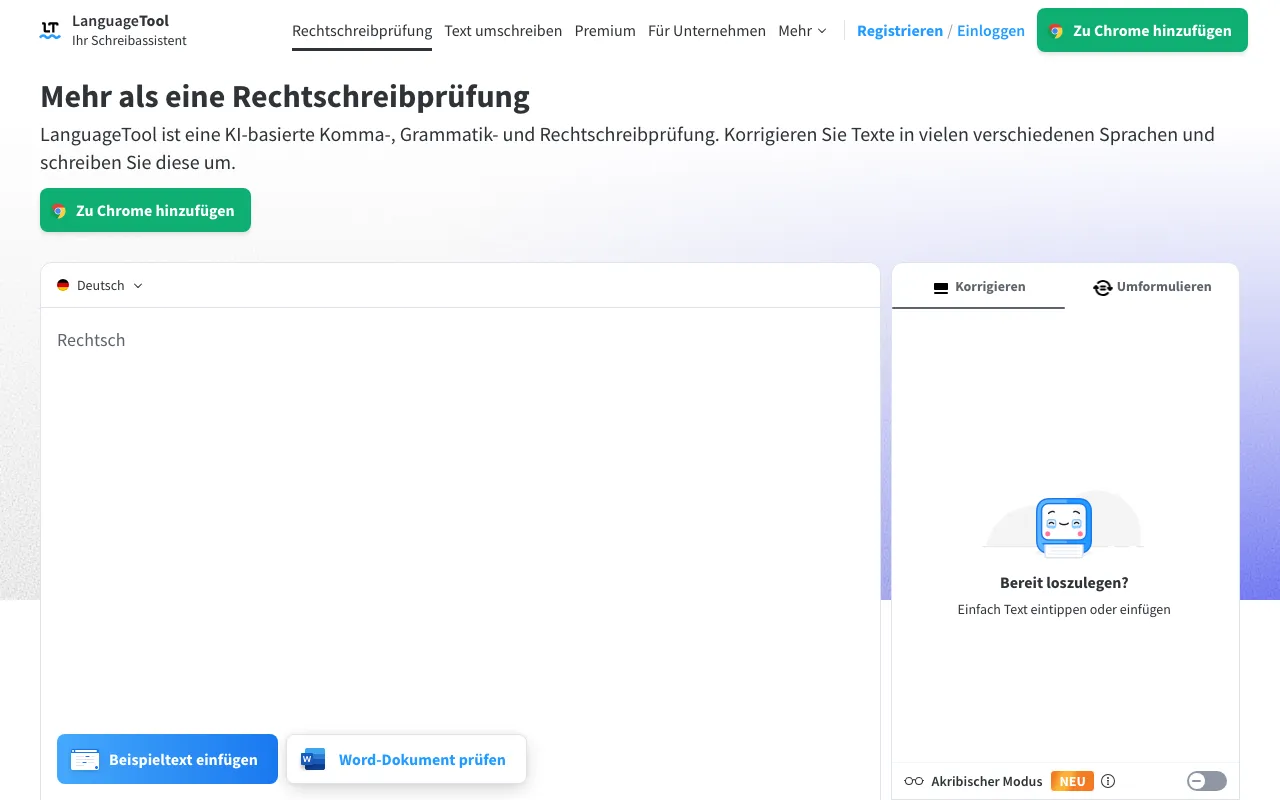
Task: Click the Einloggen link
Action: 991,31
